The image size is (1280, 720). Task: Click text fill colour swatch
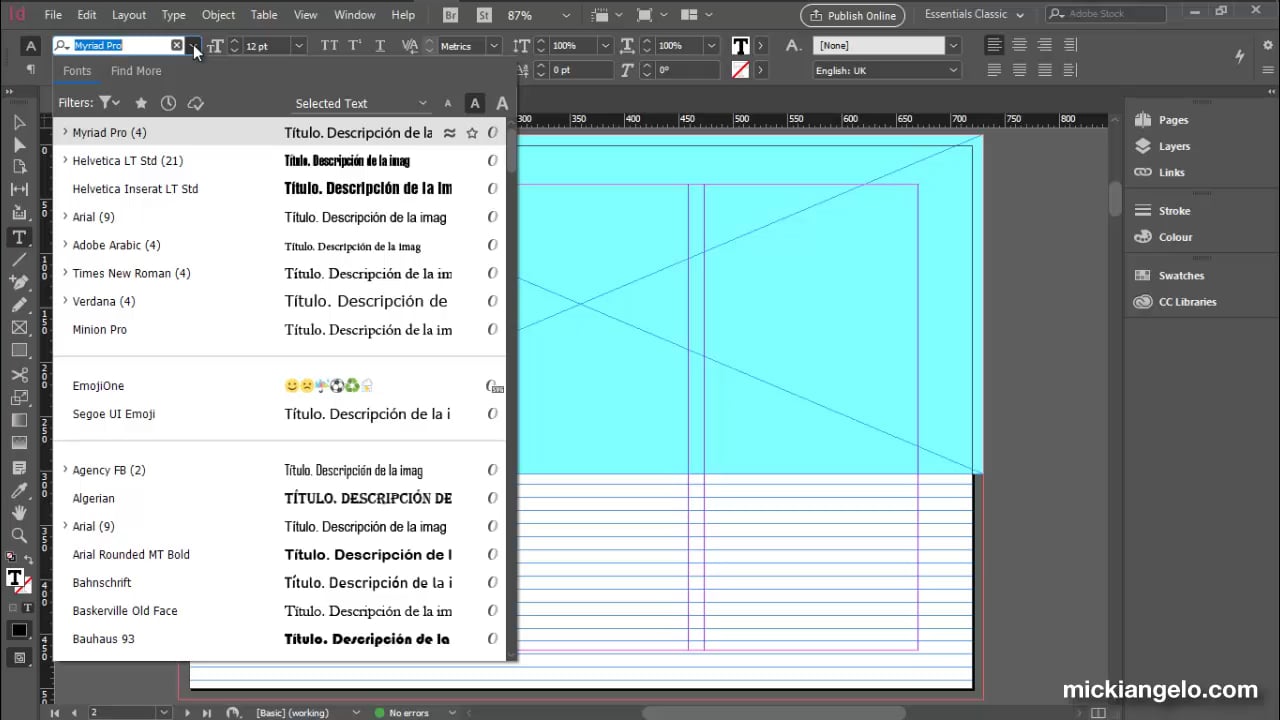click(741, 46)
